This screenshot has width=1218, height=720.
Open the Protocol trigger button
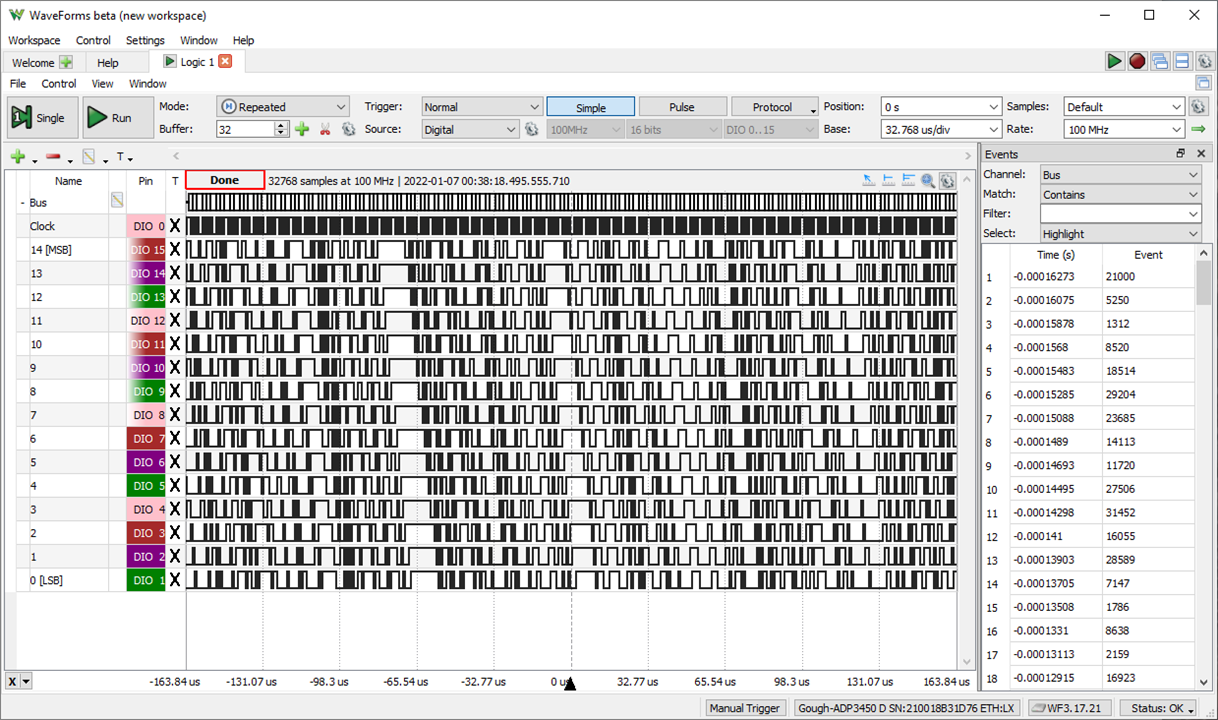775,107
